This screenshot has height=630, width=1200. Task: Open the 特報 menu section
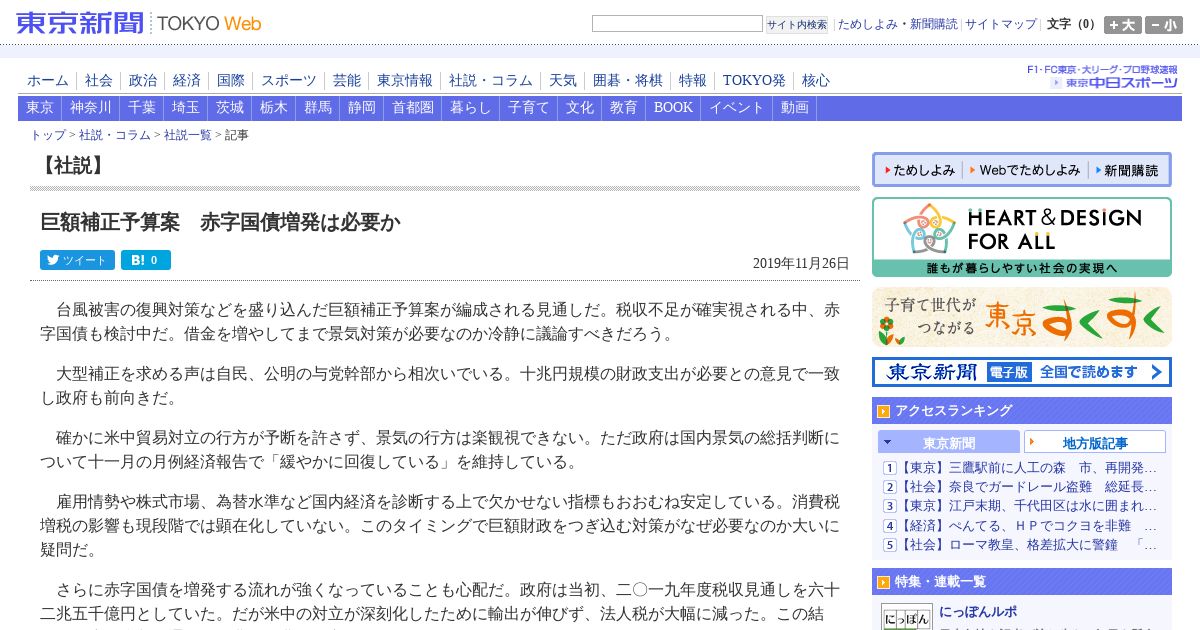point(693,81)
